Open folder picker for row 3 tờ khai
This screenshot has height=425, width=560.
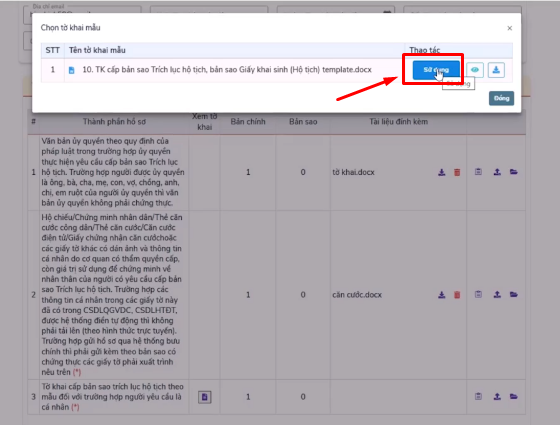[x=514, y=396]
